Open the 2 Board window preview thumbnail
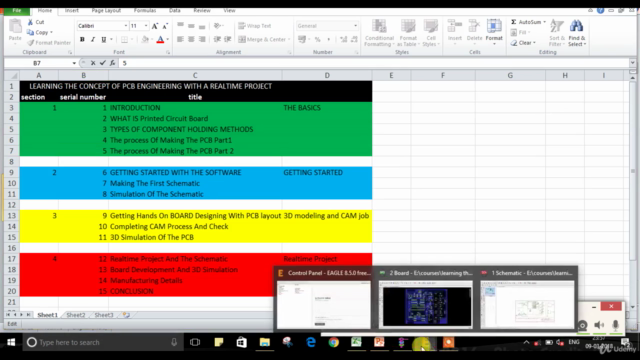The image size is (640, 360). pos(426,304)
